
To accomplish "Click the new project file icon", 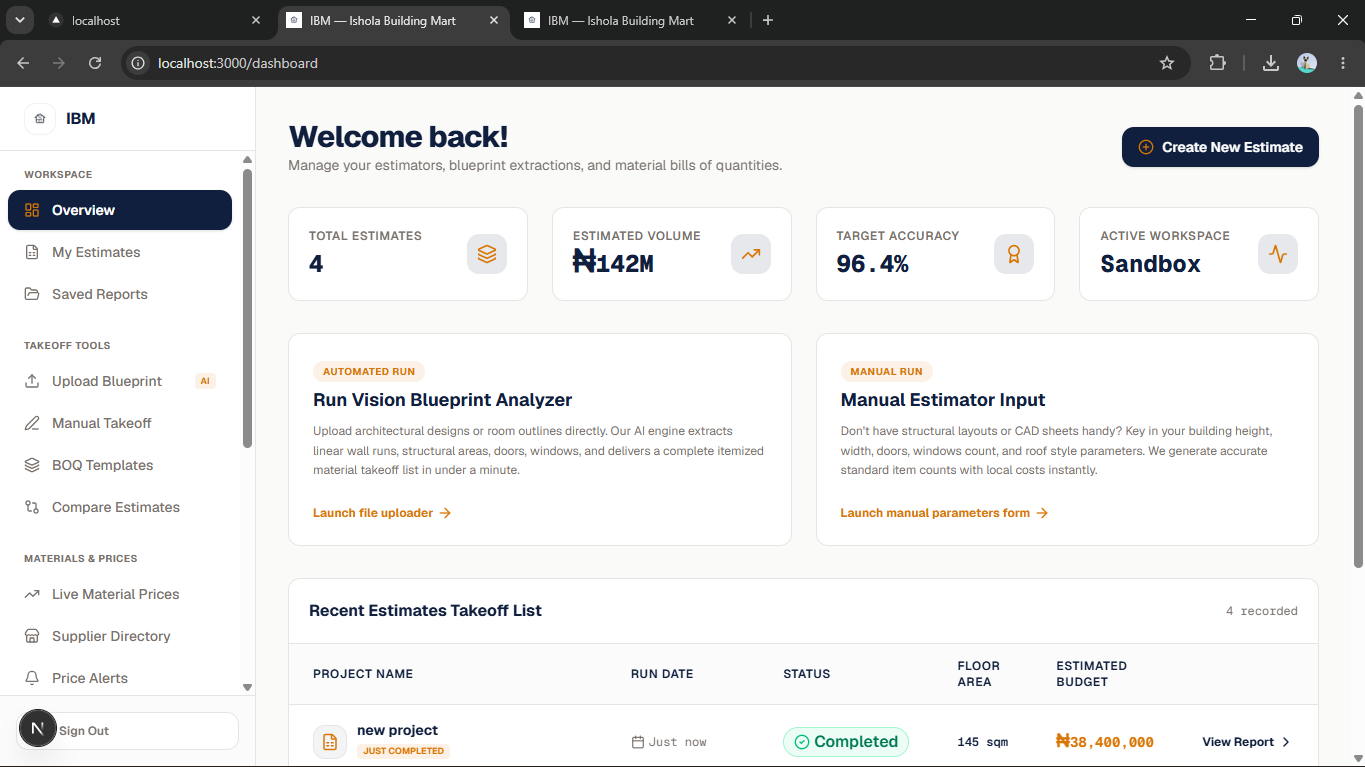I will tap(330, 742).
